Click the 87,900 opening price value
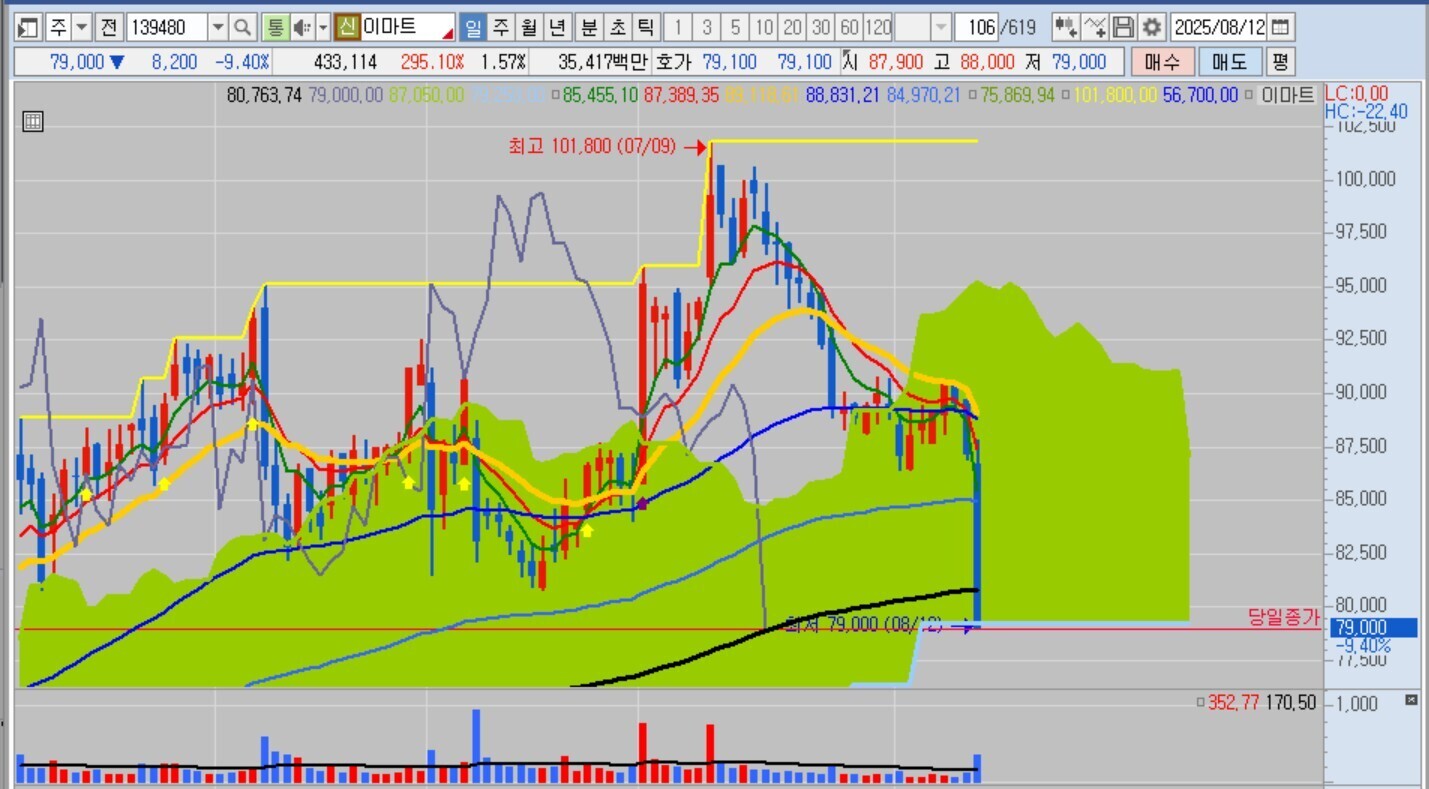1429x789 pixels. click(x=896, y=62)
